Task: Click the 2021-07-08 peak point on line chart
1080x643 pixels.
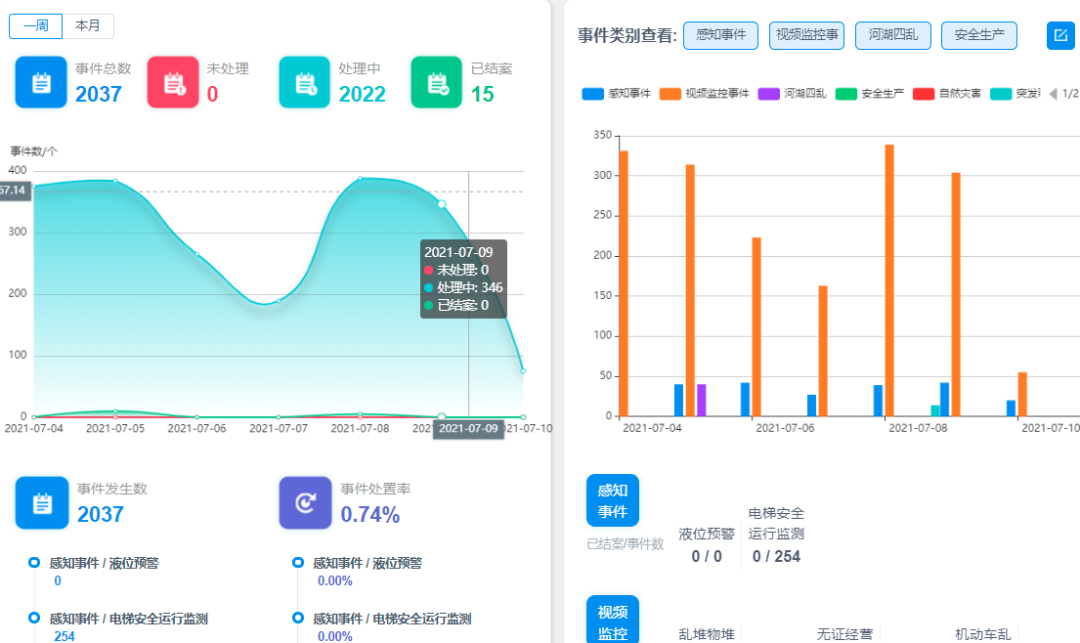Action: click(360, 179)
